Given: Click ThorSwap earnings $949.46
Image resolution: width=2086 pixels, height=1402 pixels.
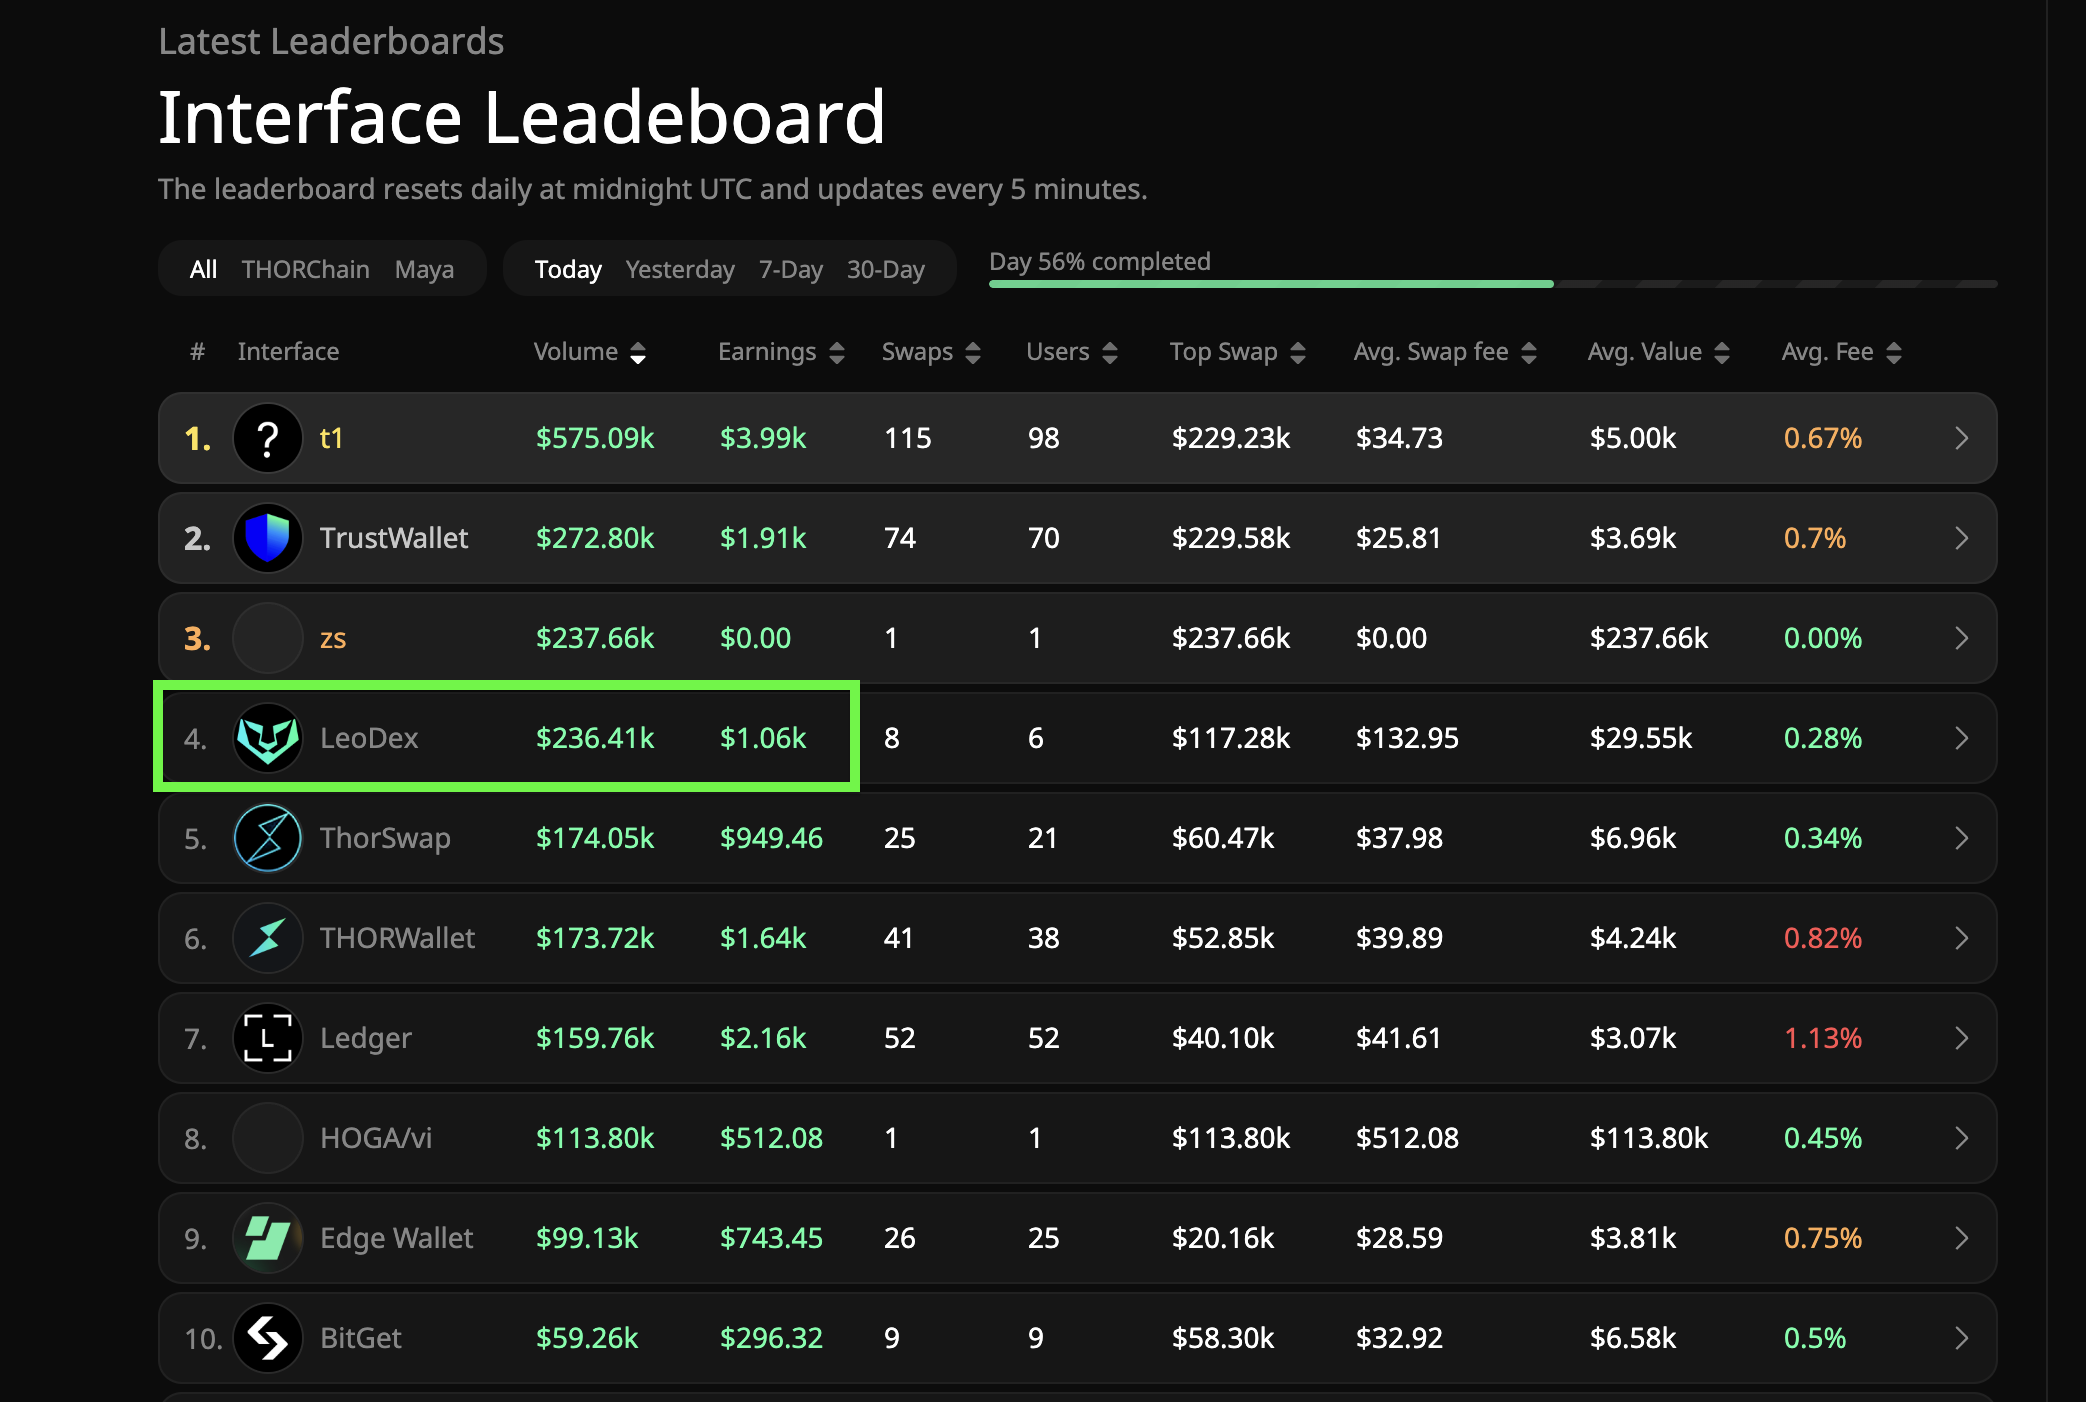Looking at the screenshot, I should point(771,838).
